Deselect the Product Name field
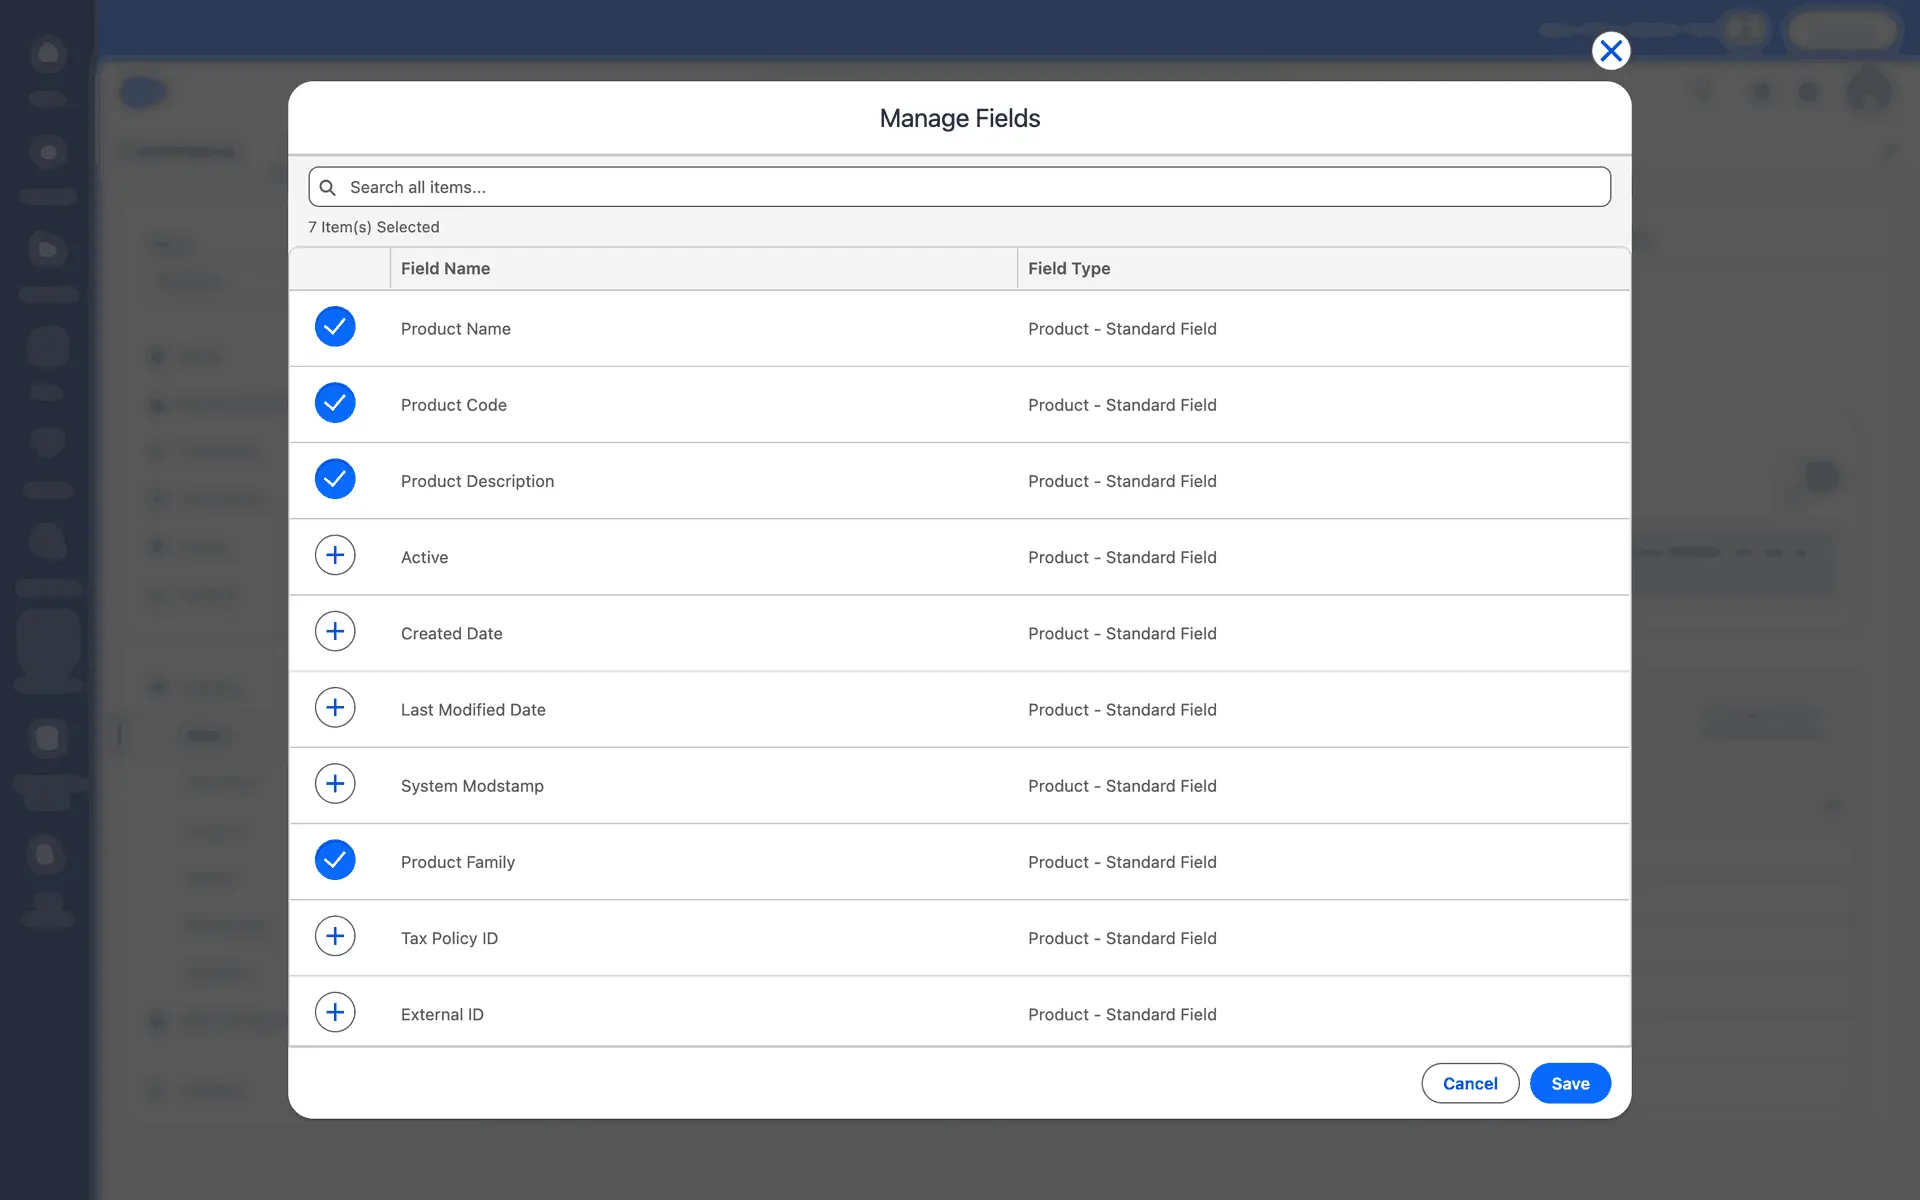 click(x=335, y=326)
